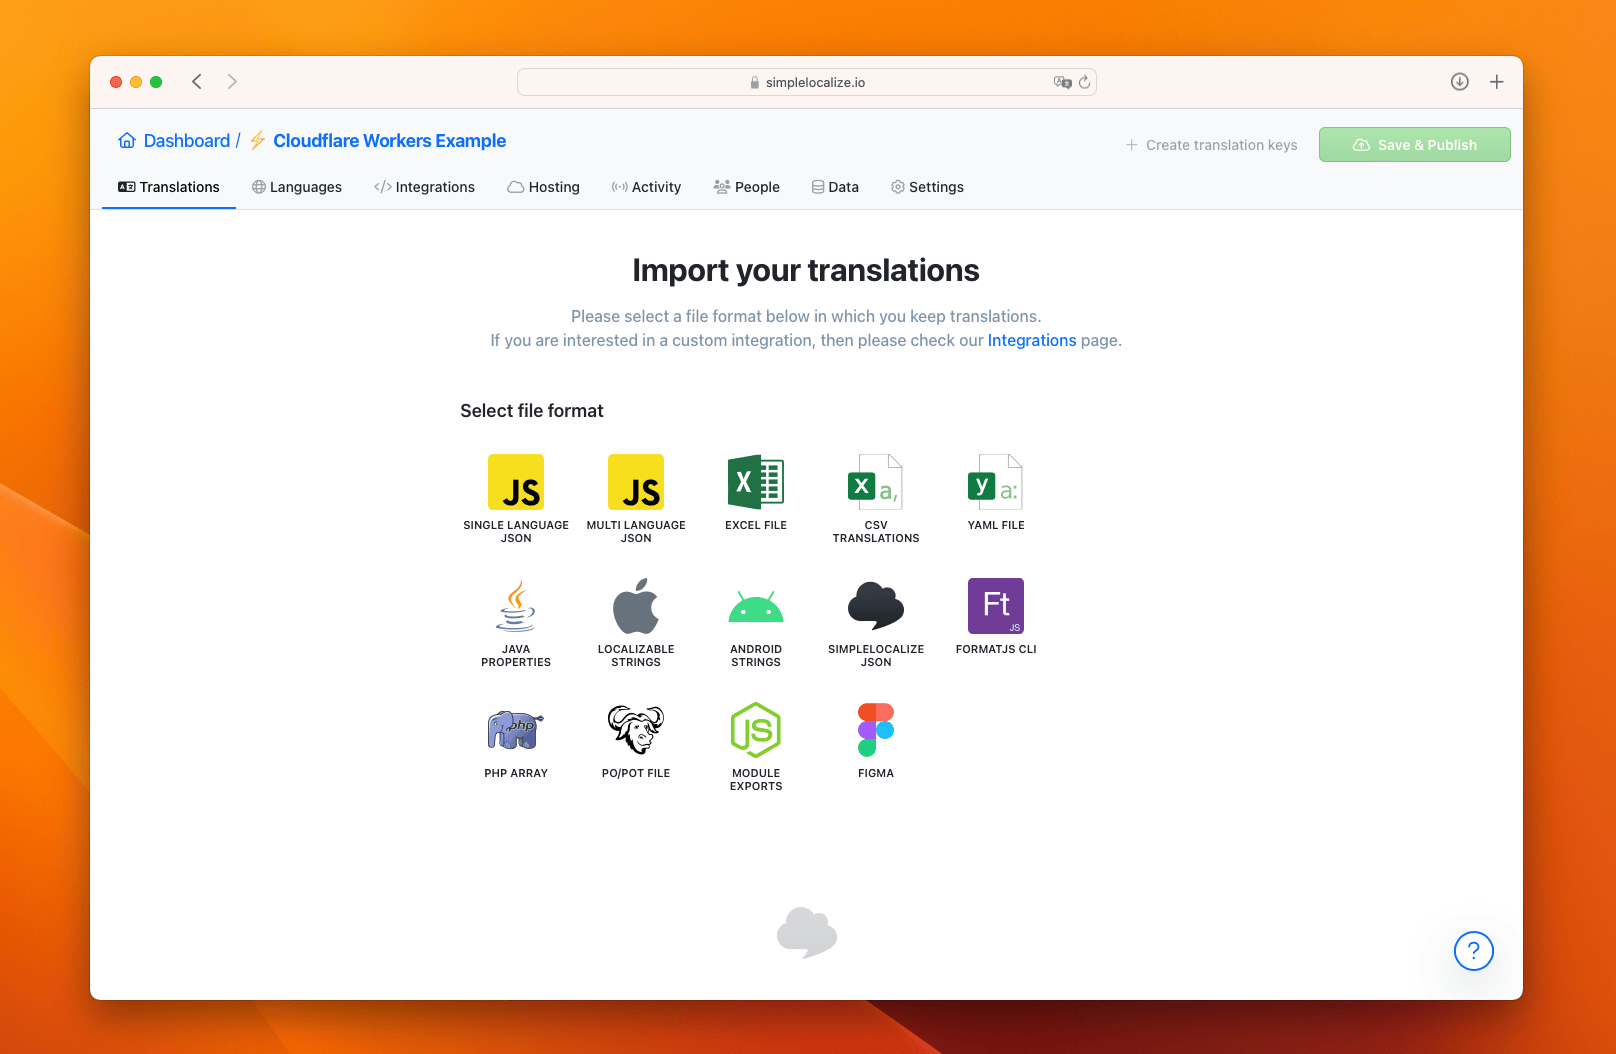Pick the FormatJS CLI icon
Screen dimensions: 1616x1054
point(996,606)
